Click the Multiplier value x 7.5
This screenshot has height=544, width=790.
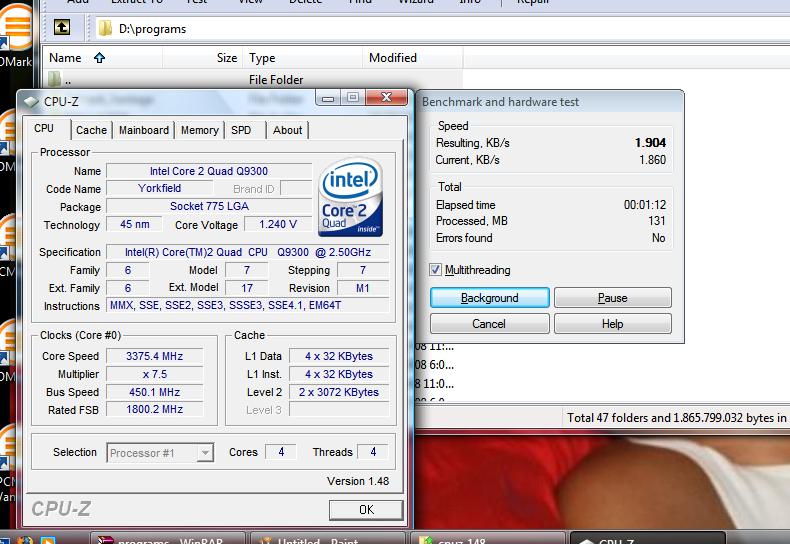click(155, 374)
